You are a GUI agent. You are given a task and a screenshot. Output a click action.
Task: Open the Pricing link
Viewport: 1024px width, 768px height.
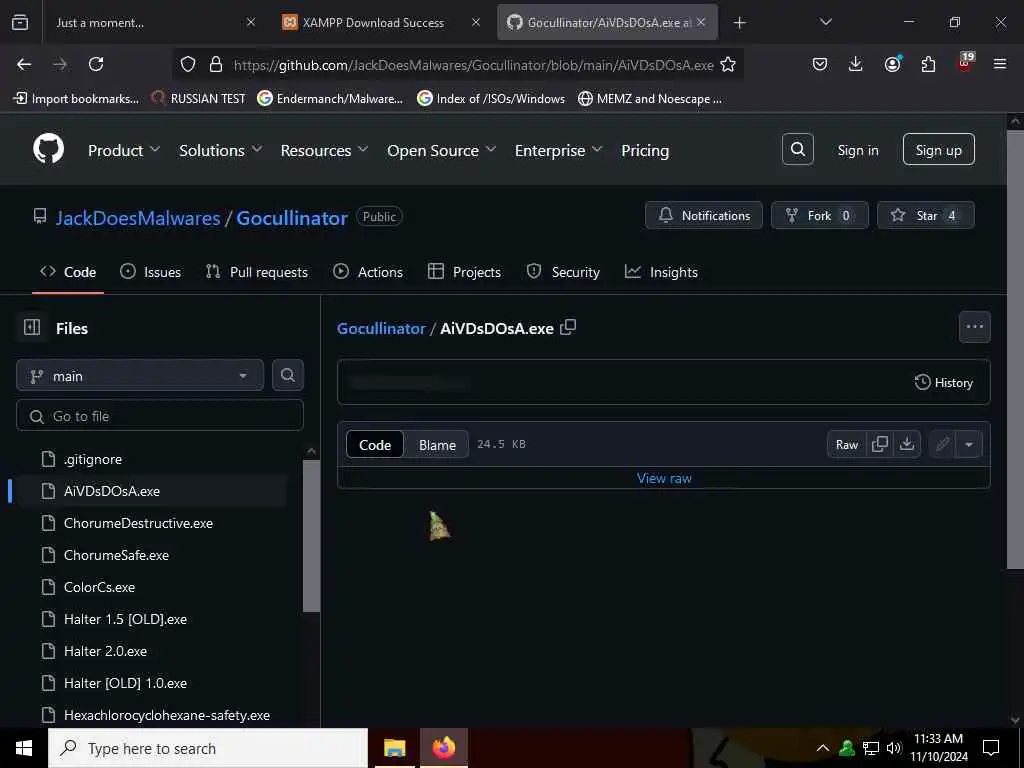point(645,150)
